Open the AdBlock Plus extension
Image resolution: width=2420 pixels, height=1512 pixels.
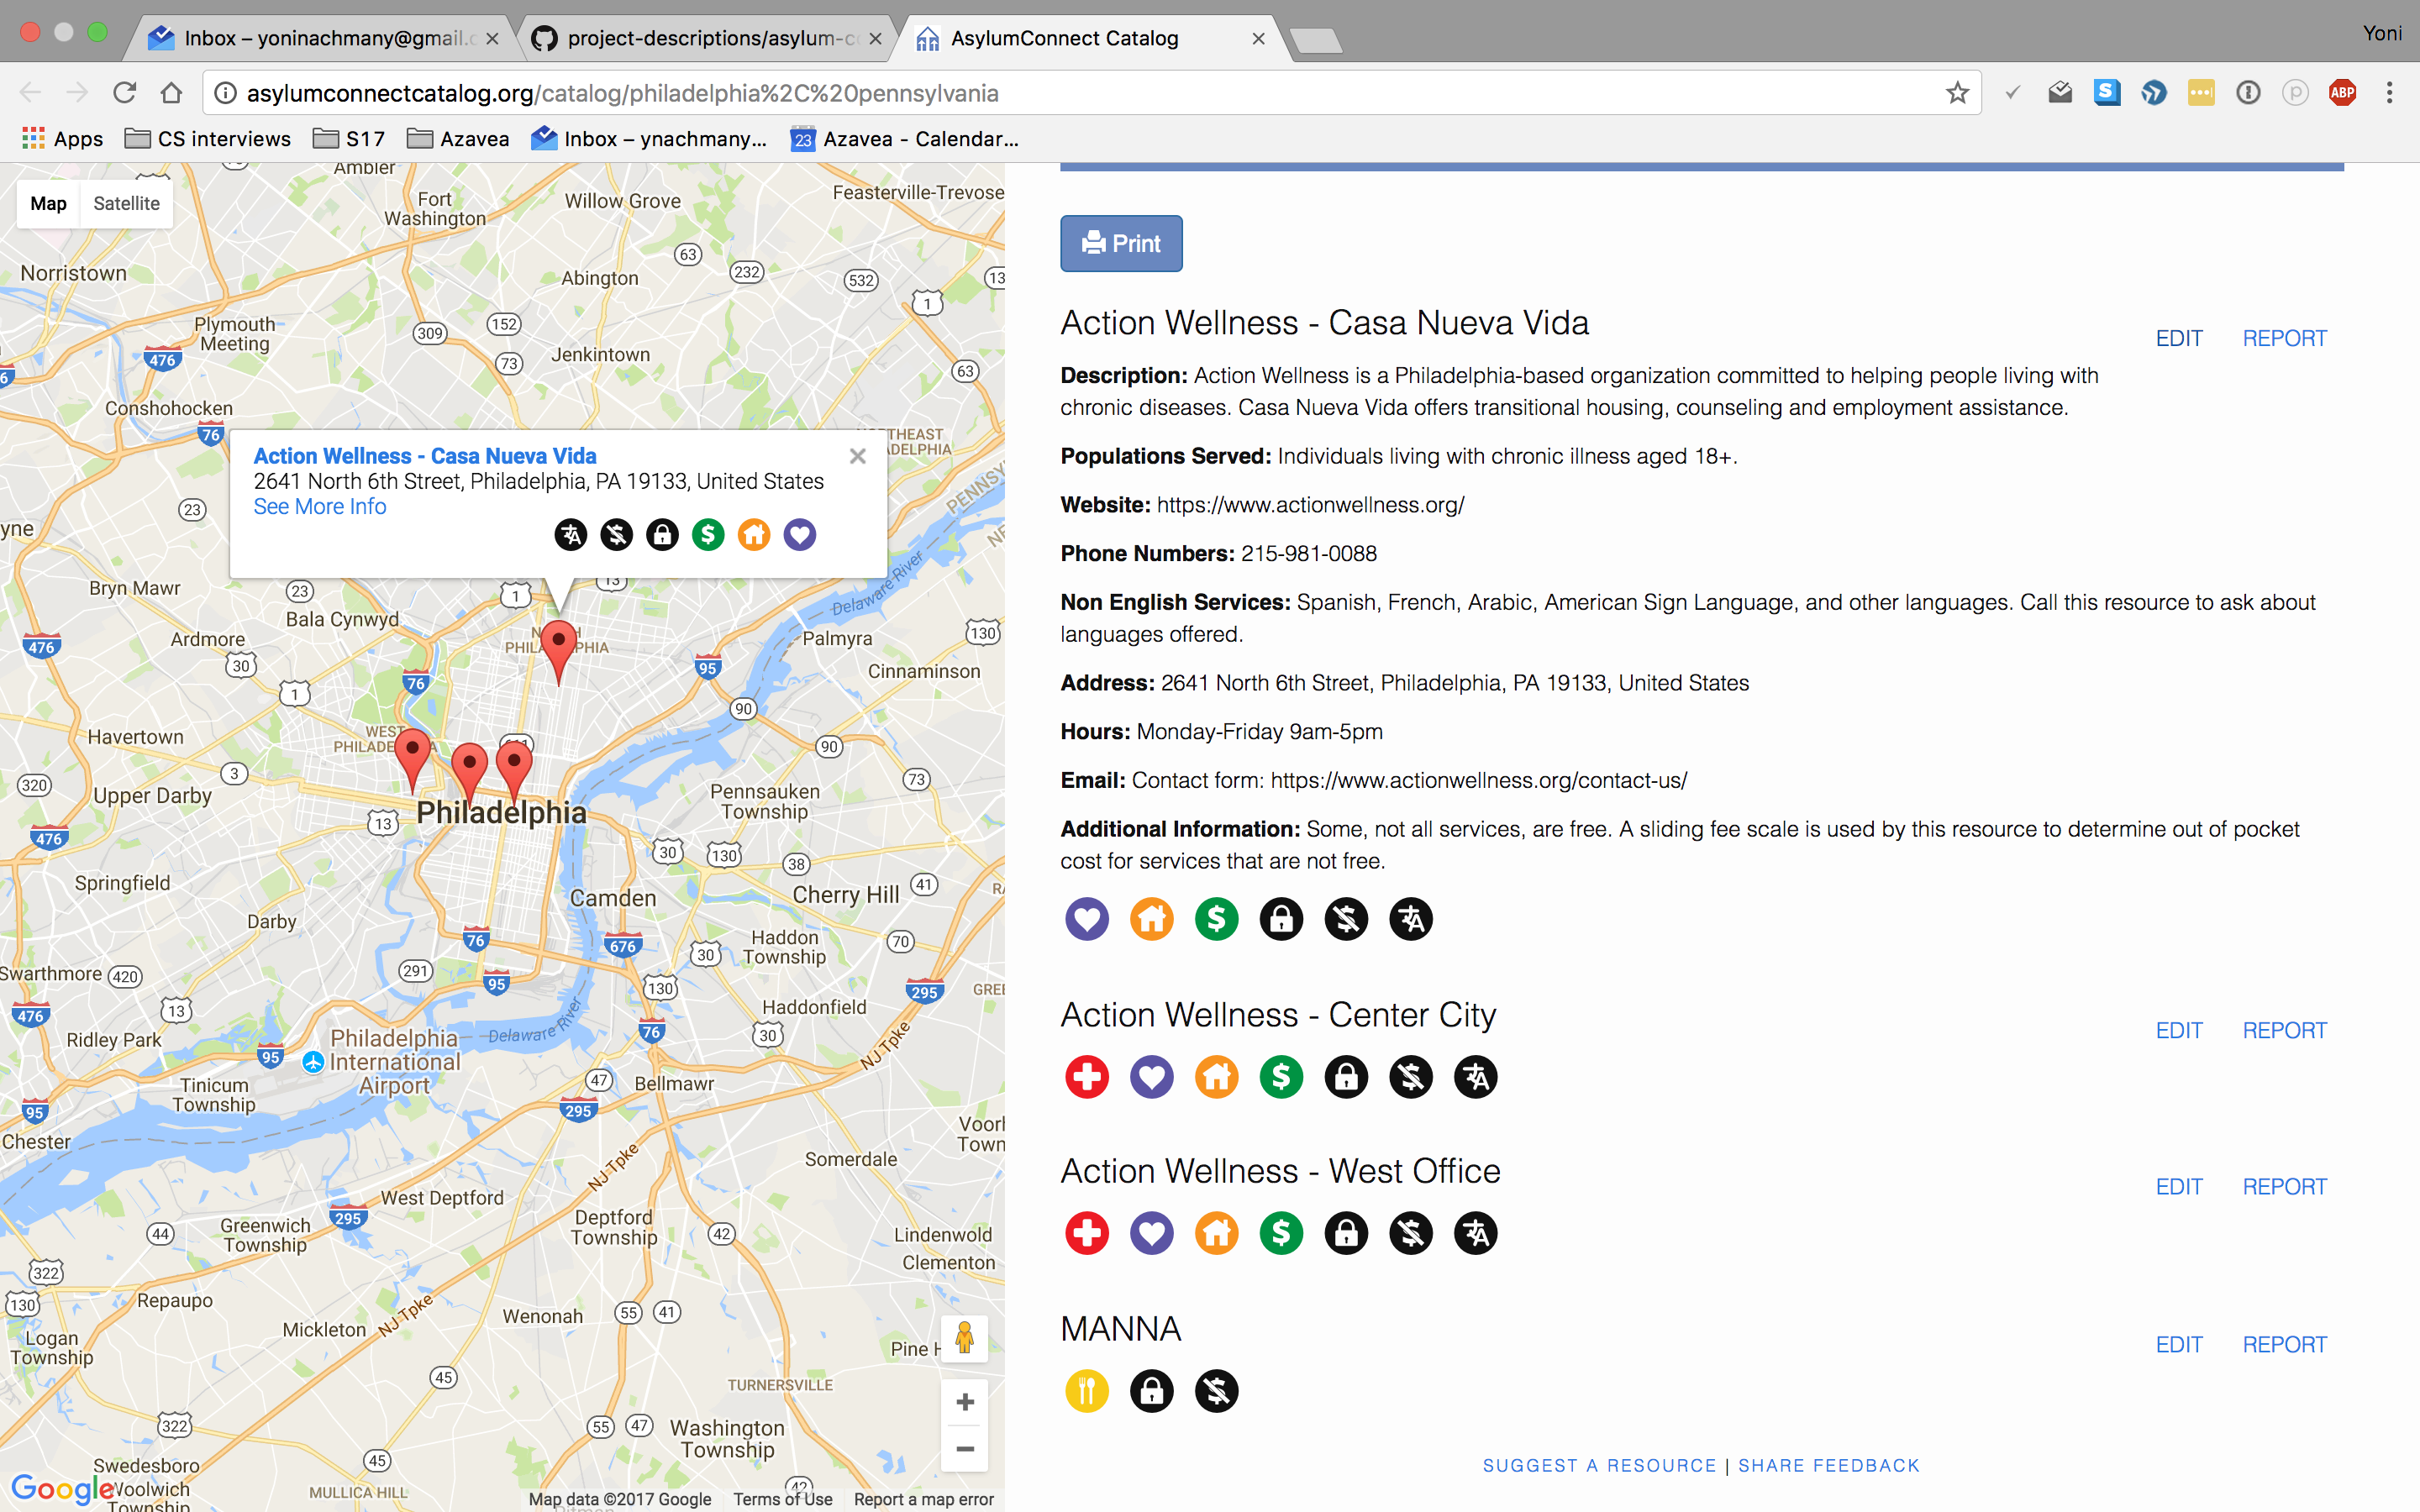(x=2342, y=93)
